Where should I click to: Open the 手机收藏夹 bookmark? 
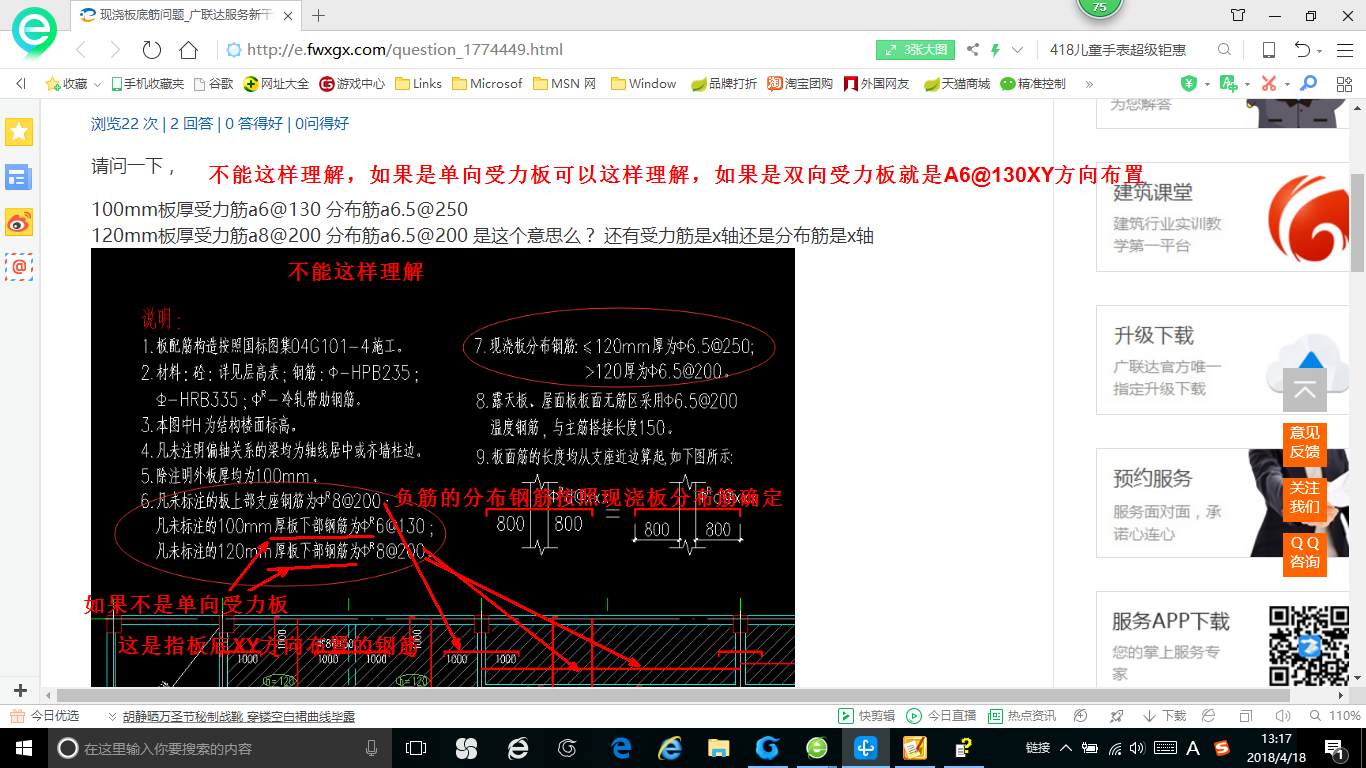click(147, 84)
